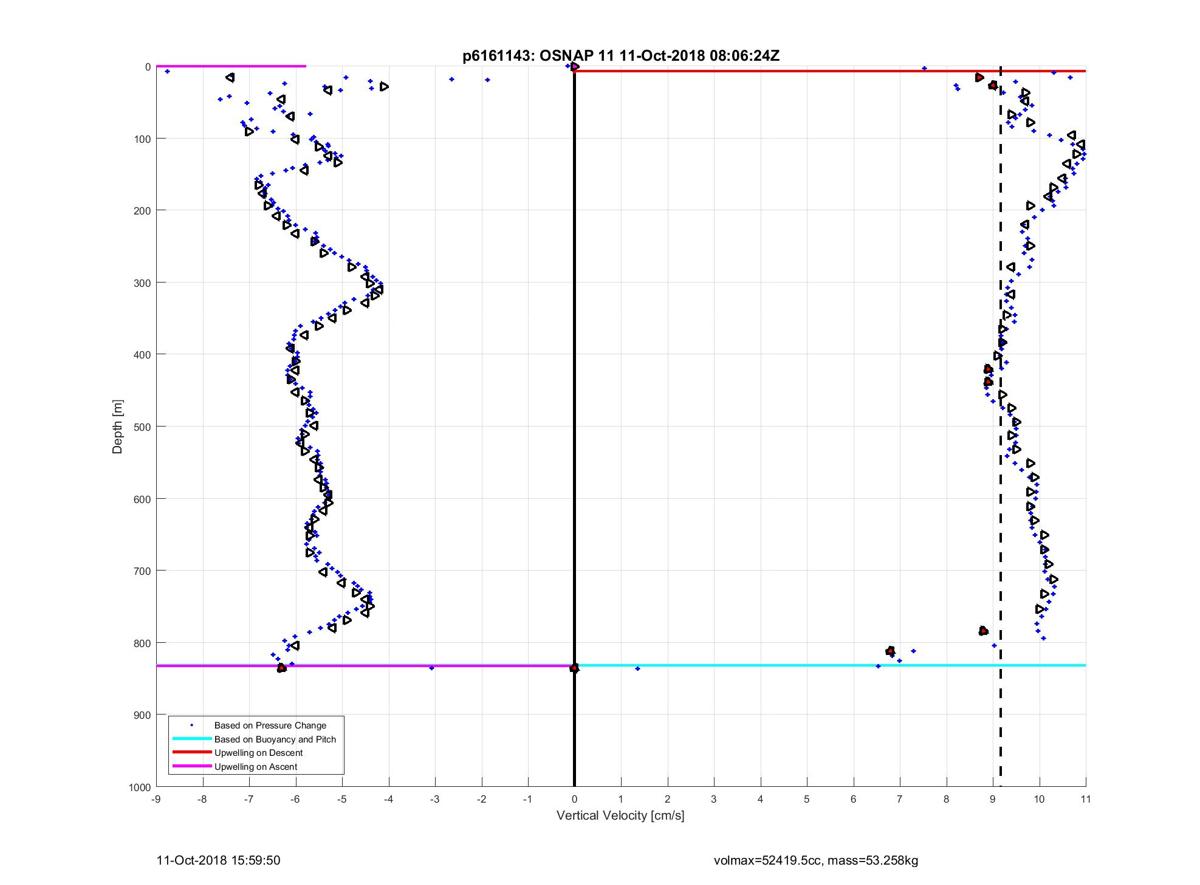Click the red marker at zero velocity near 835 m
Image resolution: width=1200 pixels, height=885 pixels.
click(574, 668)
